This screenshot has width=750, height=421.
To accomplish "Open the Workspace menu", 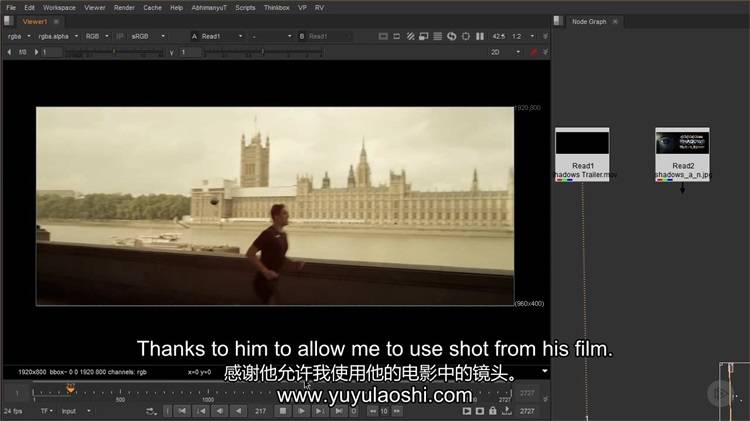I will point(59,8).
